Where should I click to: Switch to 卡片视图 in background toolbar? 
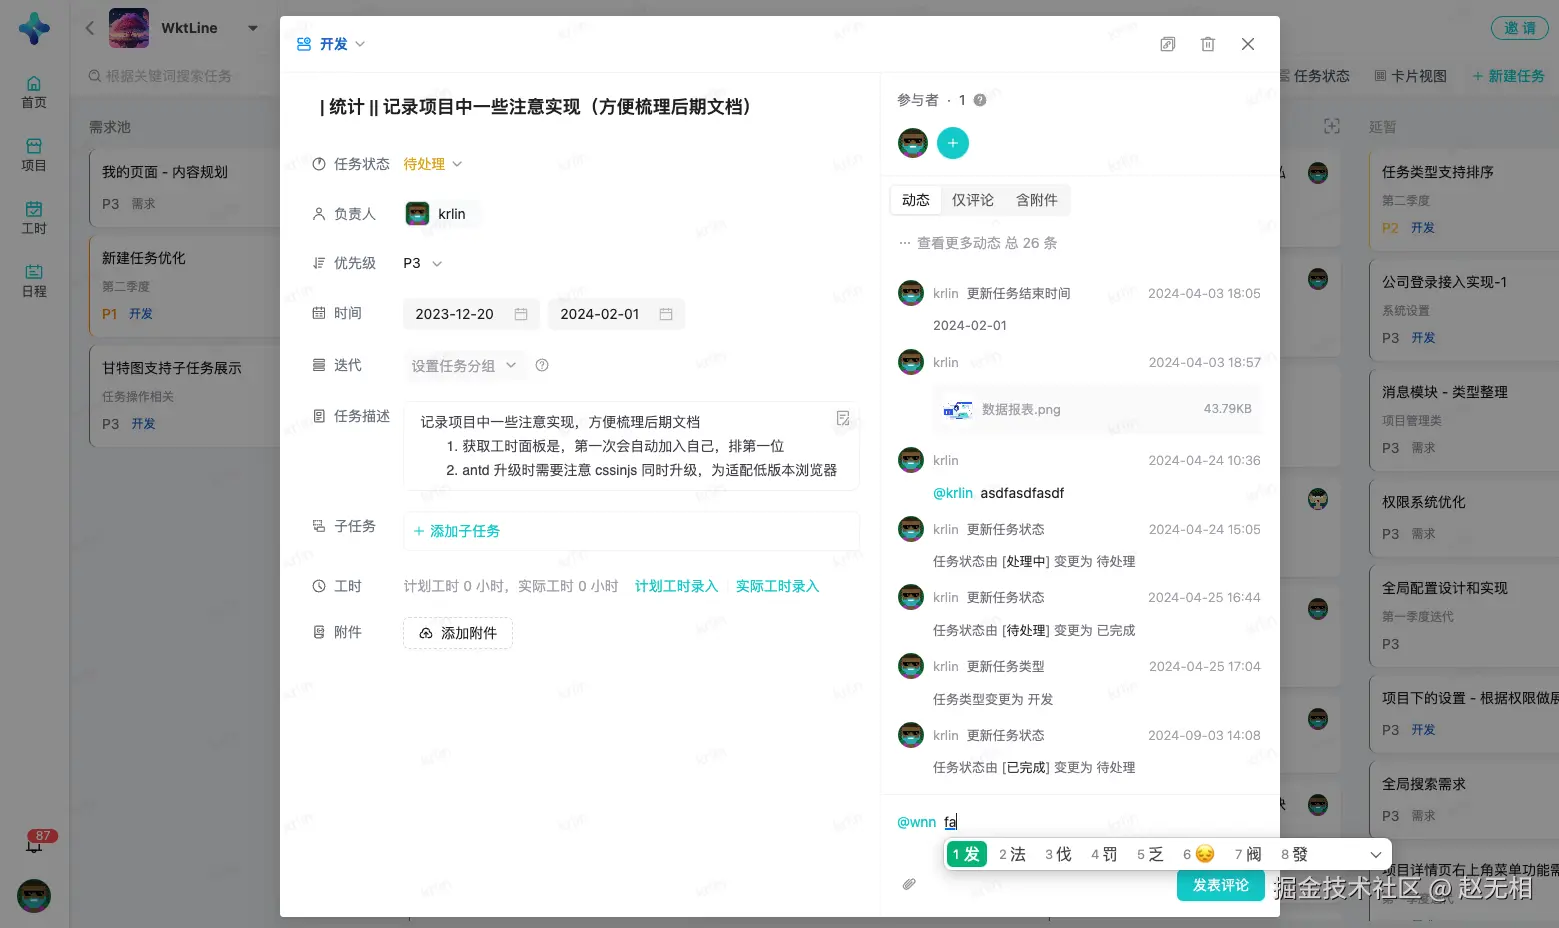(1411, 76)
